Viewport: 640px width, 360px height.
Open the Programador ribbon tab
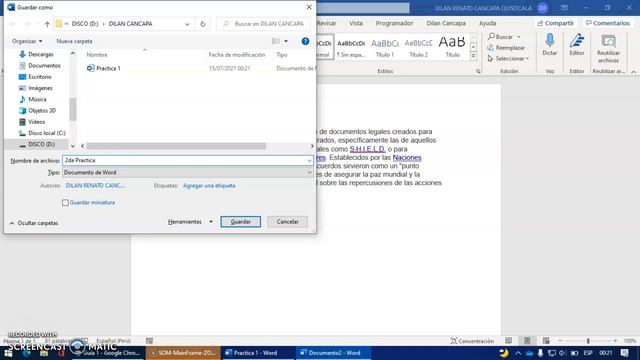(x=394, y=23)
